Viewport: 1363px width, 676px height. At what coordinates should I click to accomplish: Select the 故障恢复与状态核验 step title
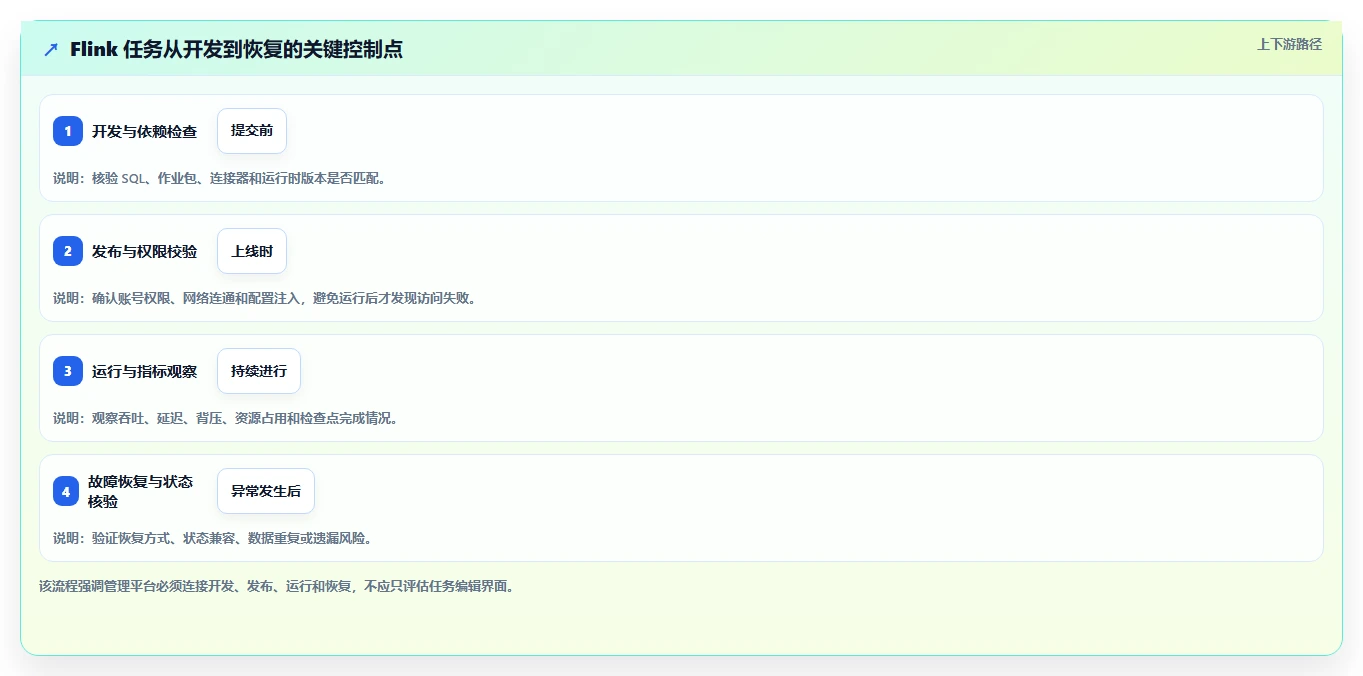[x=140, y=491]
